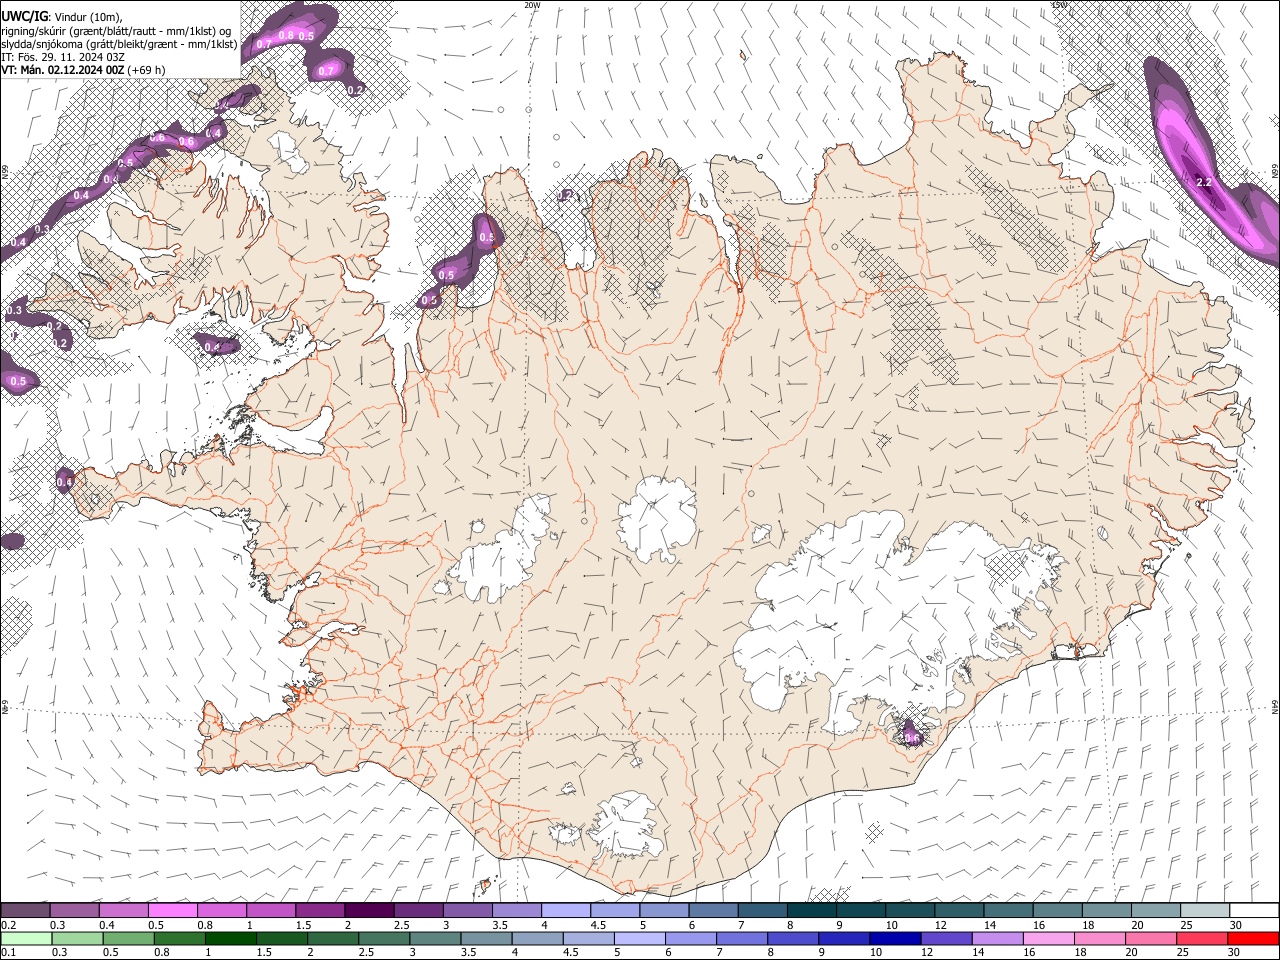Screen dimensions: 1280x960
Task: Select the periwinkle 5 swatch on the rain scale
Action: click(x=639, y=939)
